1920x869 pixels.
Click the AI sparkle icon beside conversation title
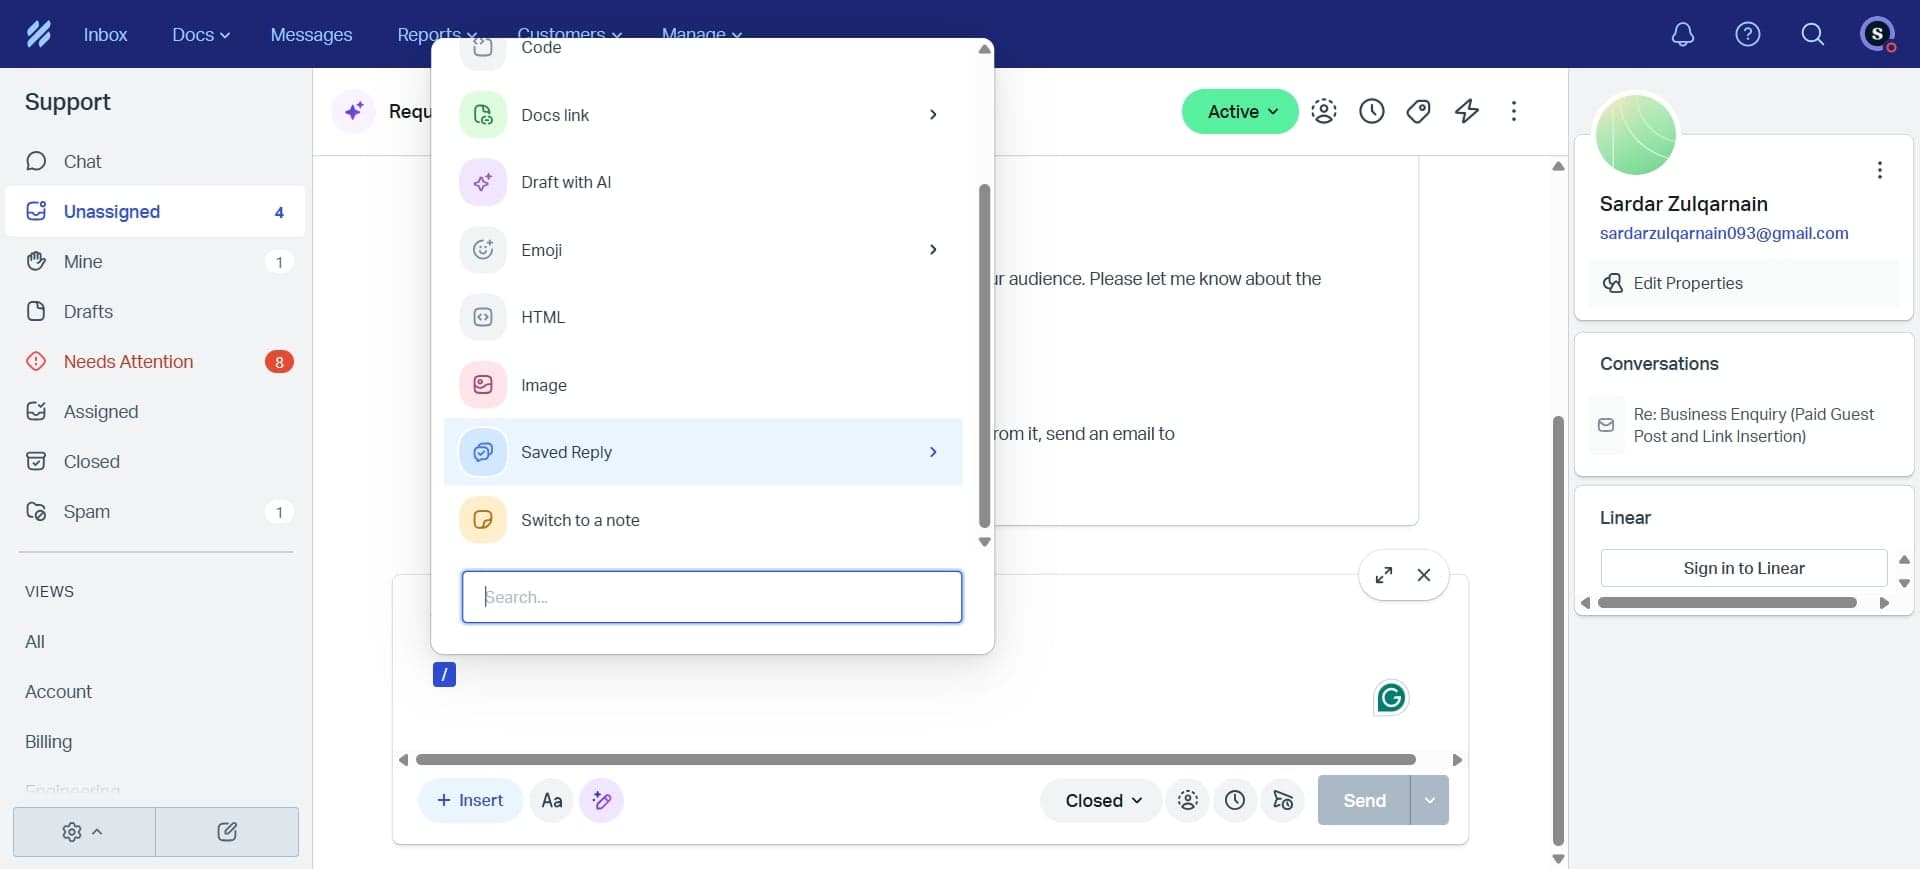point(353,111)
